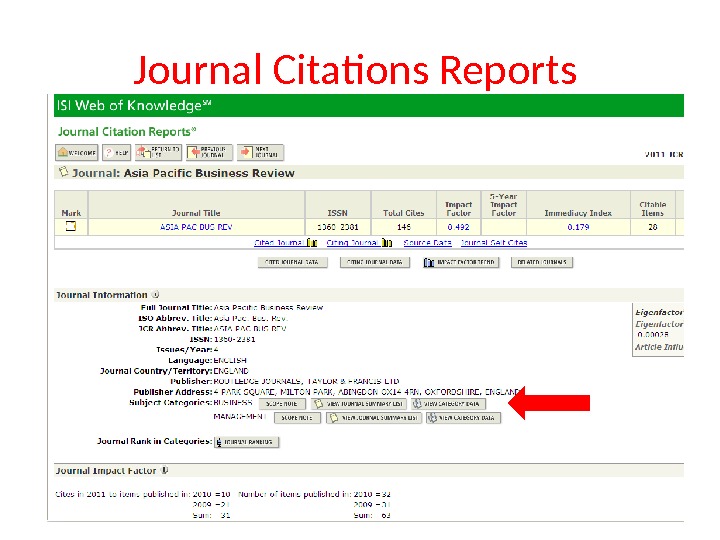Viewport: 720px width, 540px height.
Task: Click the Total Cites column header
Action: [x=404, y=213]
